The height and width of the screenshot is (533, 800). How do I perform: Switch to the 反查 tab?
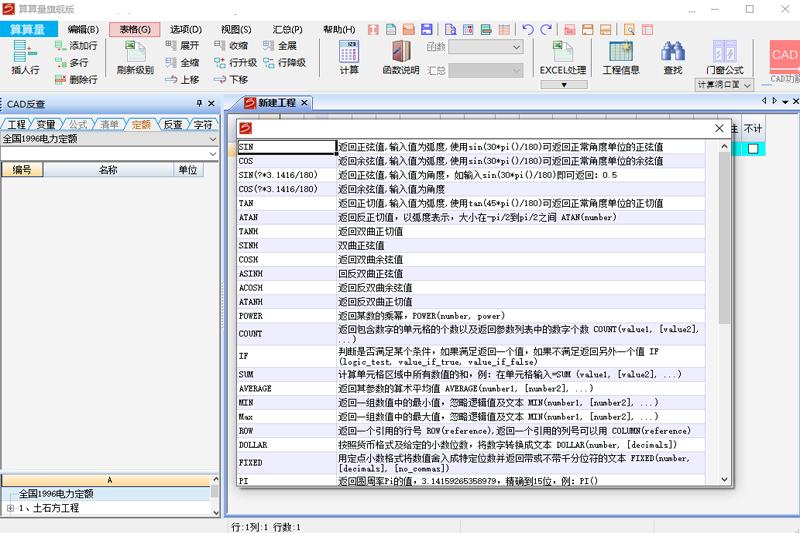click(x=173, y=125)
